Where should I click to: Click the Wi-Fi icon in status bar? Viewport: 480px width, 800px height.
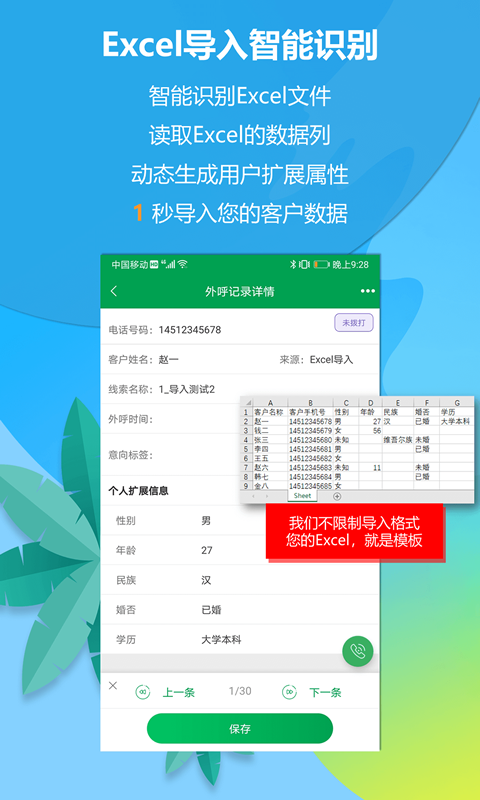point(183,264)
